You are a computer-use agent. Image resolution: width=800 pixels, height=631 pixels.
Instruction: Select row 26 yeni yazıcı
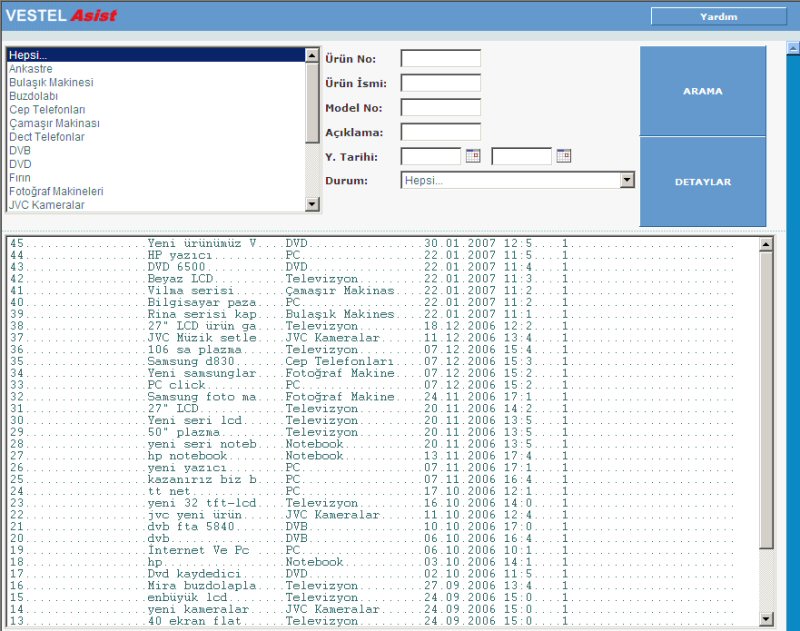point(383,468)
